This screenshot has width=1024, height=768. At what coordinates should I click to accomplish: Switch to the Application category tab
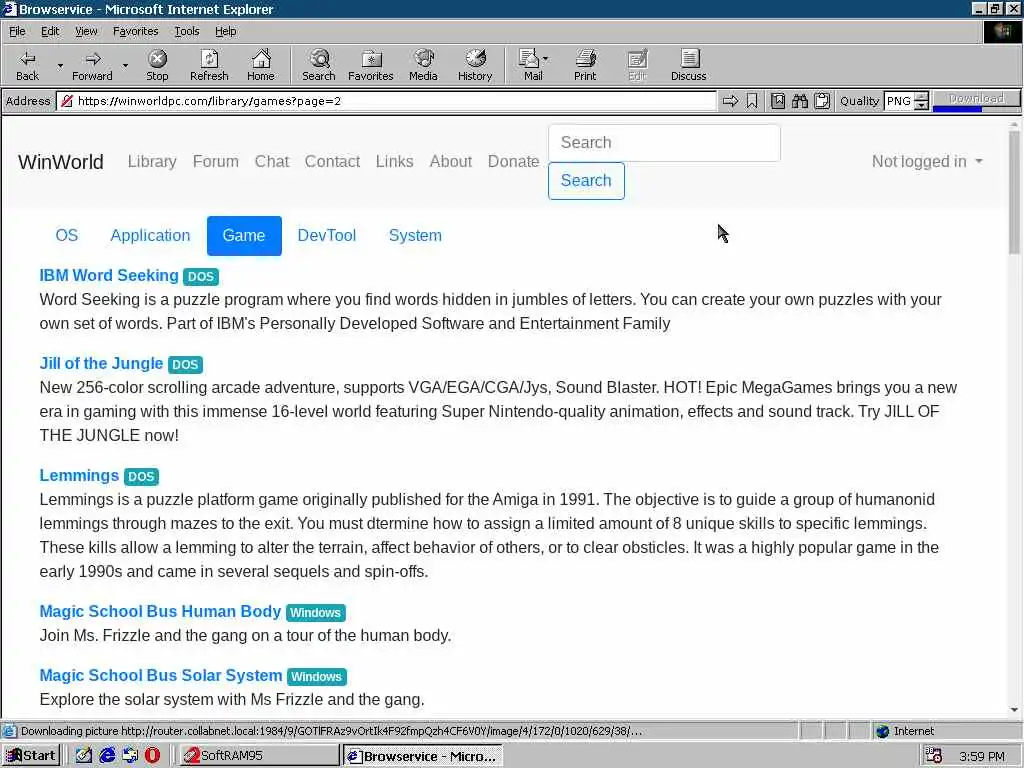[x=150, y=236]
